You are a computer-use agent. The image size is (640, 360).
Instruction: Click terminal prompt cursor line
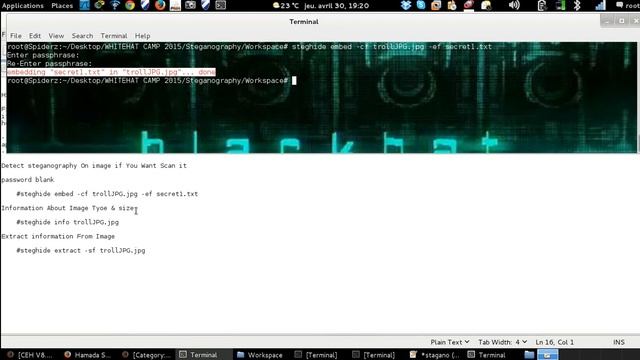pyautogui.click(x=151, y=81)
